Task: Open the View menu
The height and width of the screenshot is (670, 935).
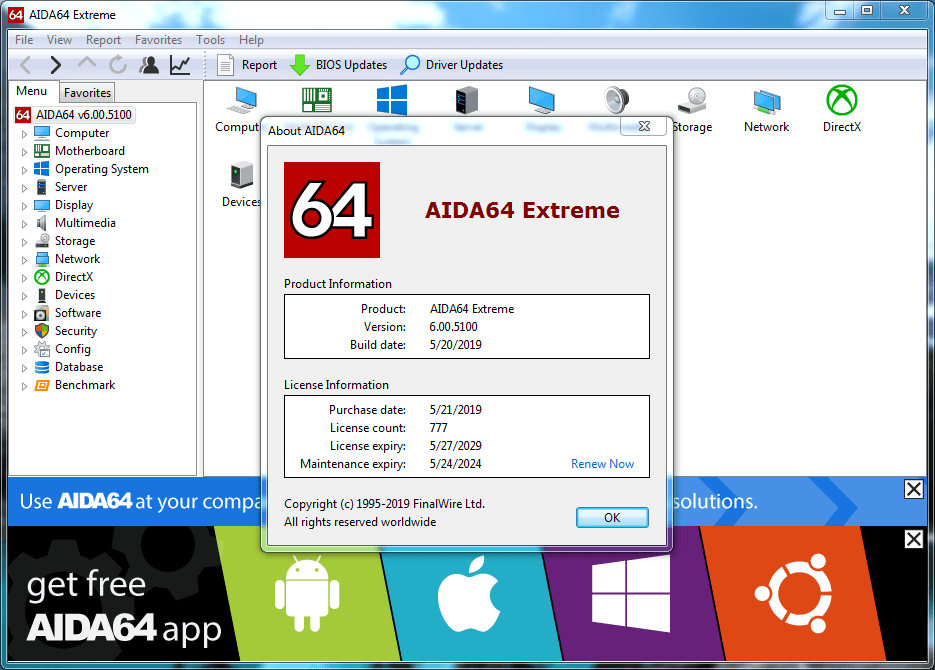Action: 59,40
